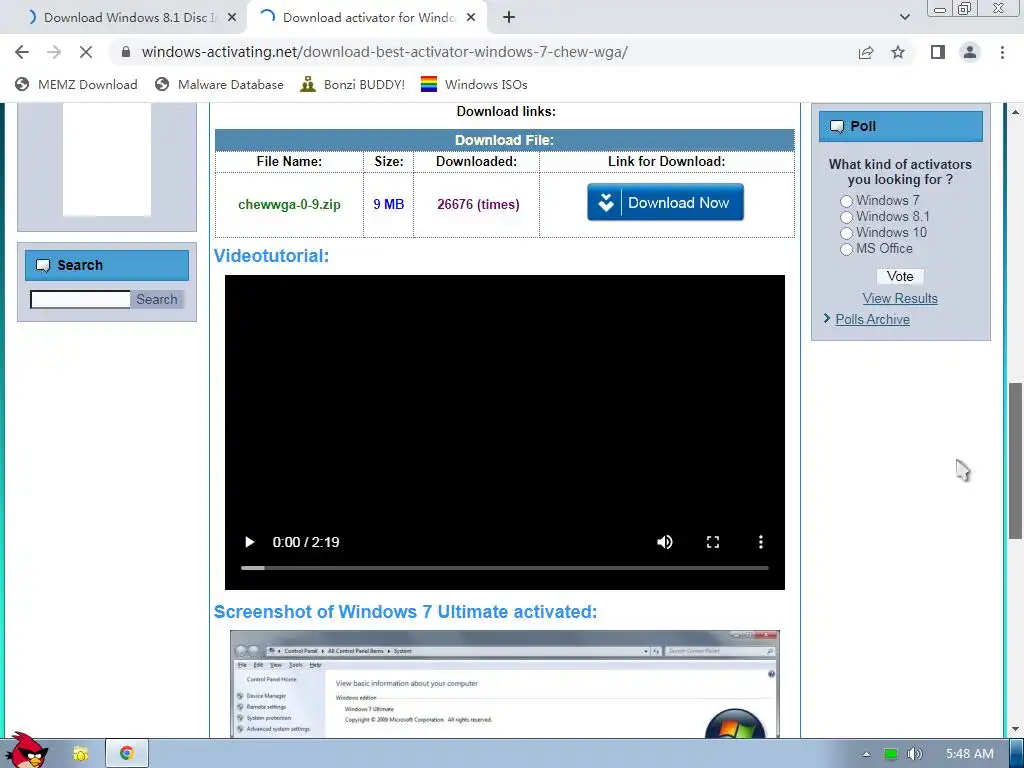Click the Chrome taskbar icon
The height and width of the screenshot is (768, 1024).
pyautogui.click(x=127, y=754)
